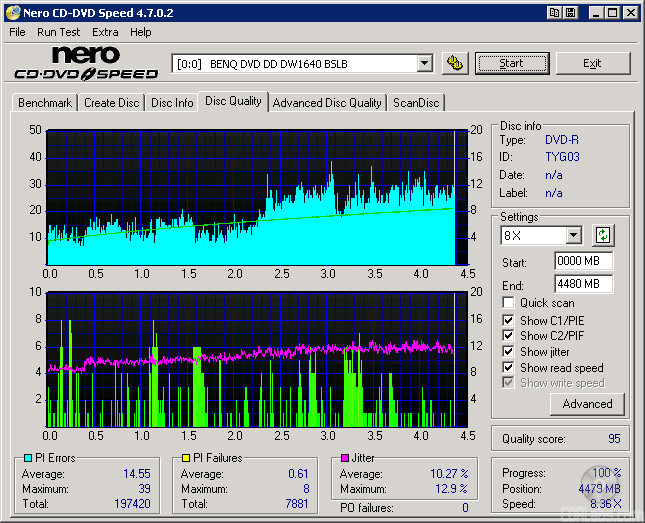Click the copy-to-clipboard icon in title bar
645x523 pixels.
[554, 13]
